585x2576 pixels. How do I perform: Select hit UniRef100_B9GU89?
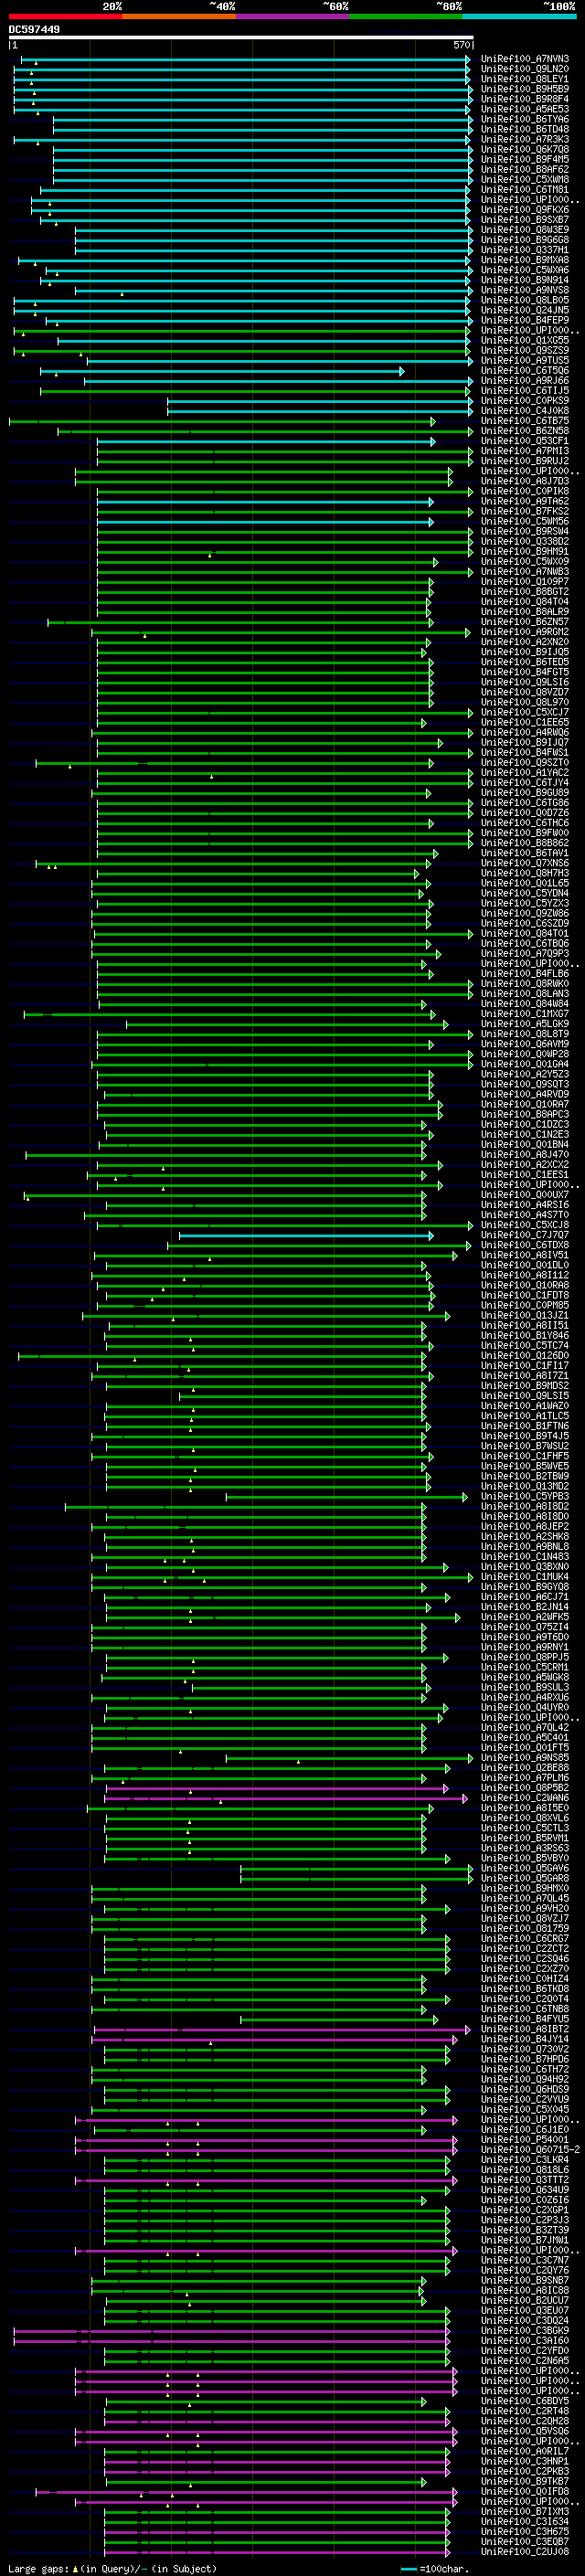[525, 793]
